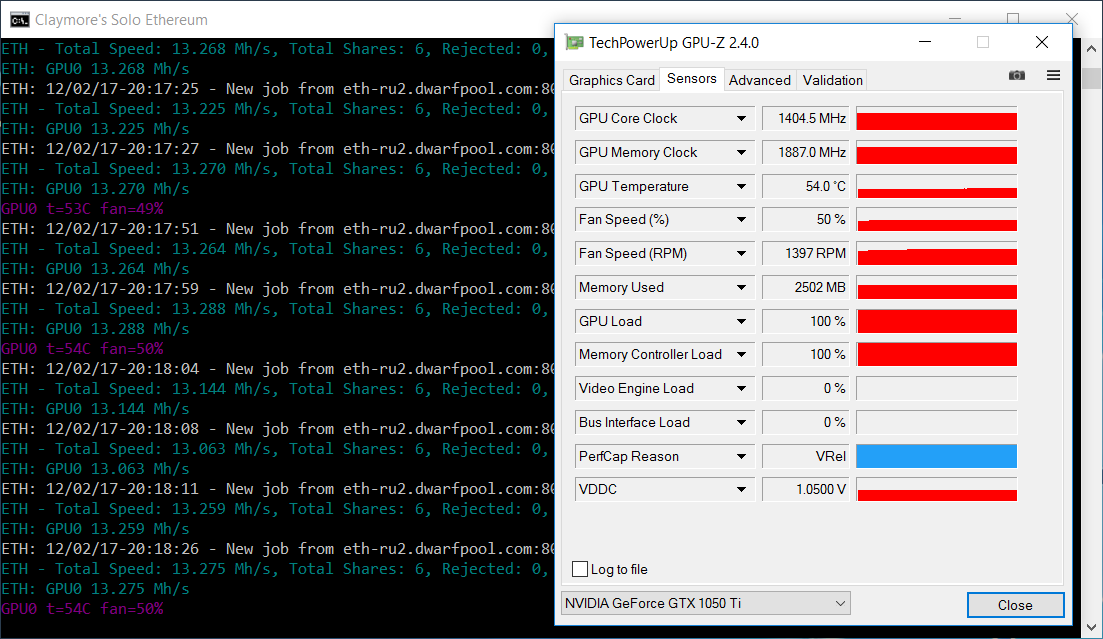Open the Memory Controller Load dropdown

click(x=741, y=355)
